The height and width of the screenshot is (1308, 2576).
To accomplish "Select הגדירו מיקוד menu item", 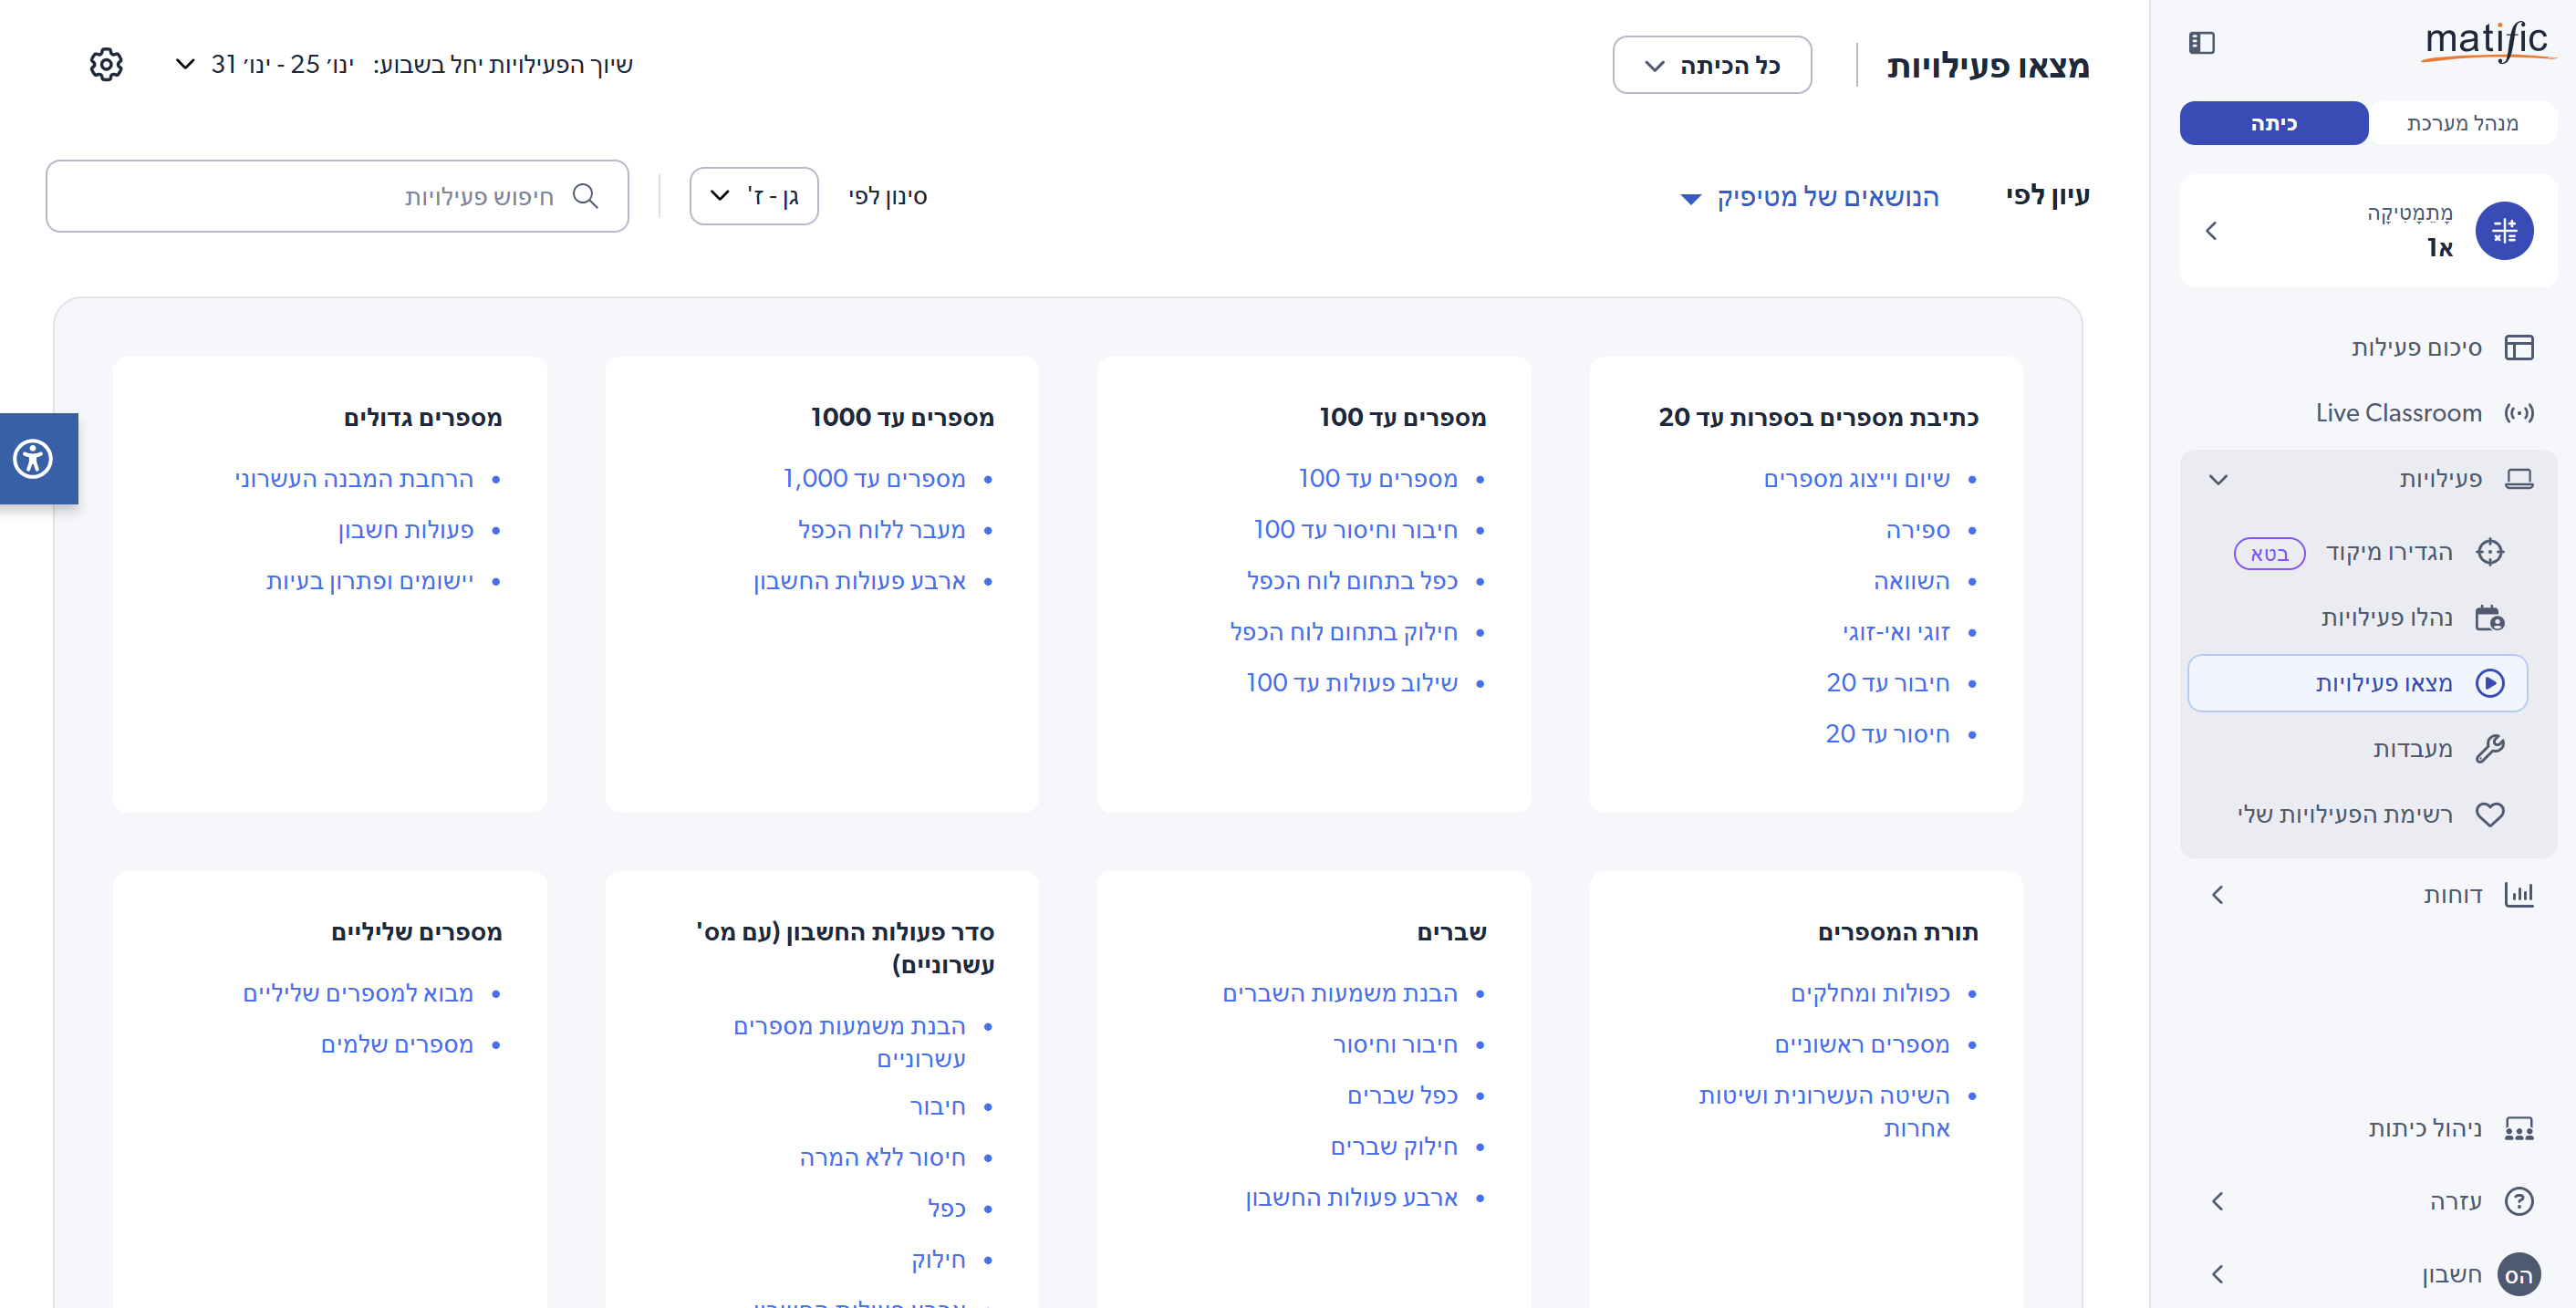I will coord(2388,552).
